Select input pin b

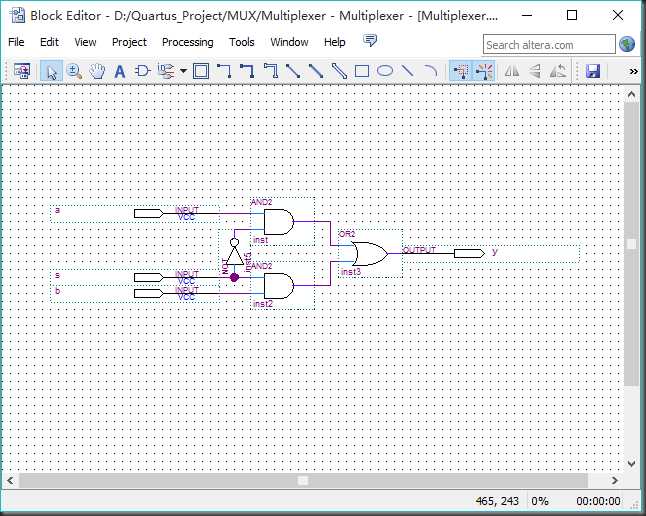pos(135,294)
